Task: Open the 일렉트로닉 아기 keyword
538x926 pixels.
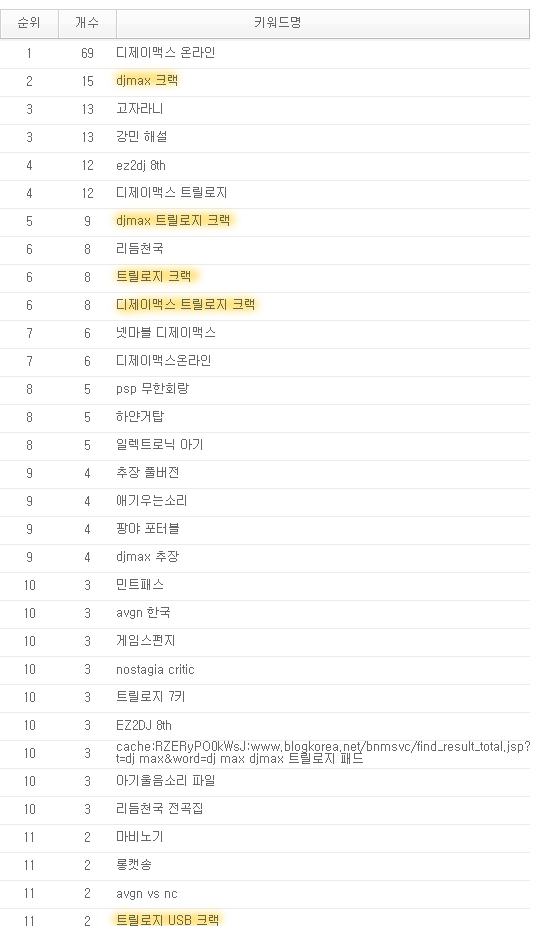Action: [159, 445]
